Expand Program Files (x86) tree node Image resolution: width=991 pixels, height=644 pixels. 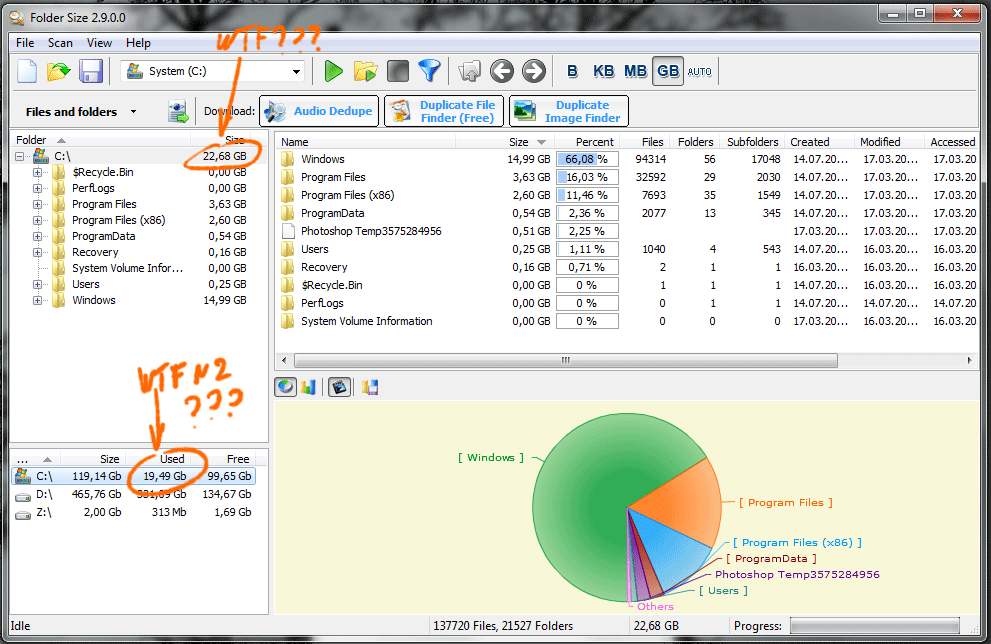(x=37, y=221)
